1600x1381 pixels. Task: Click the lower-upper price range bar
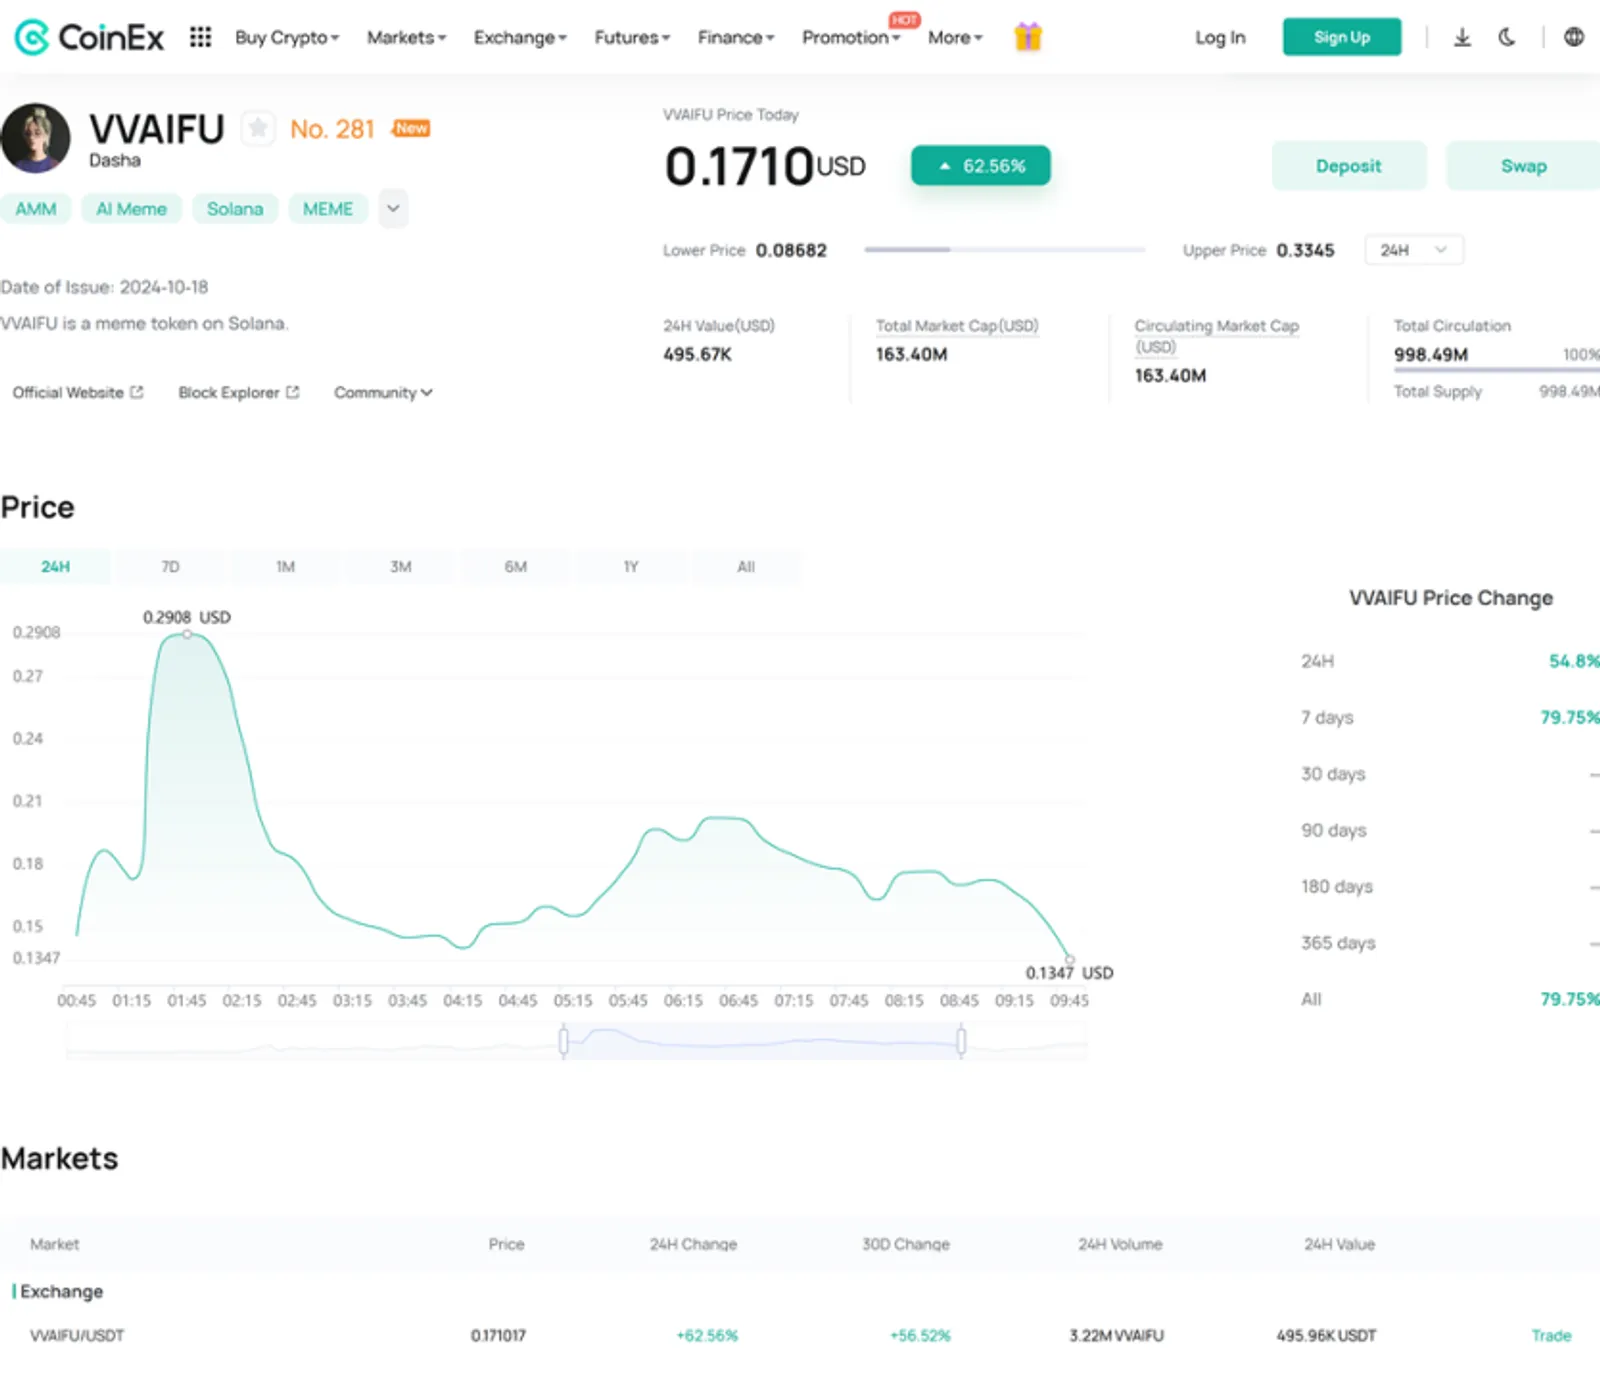click(1005, 250)
